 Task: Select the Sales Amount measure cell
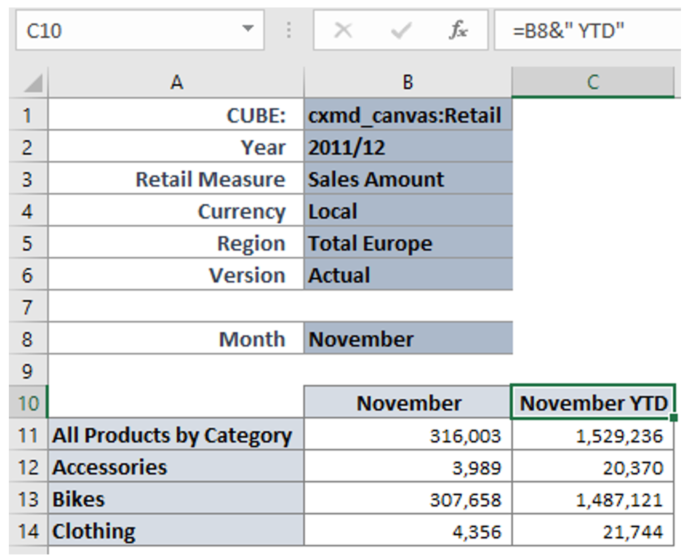(408, 179)
